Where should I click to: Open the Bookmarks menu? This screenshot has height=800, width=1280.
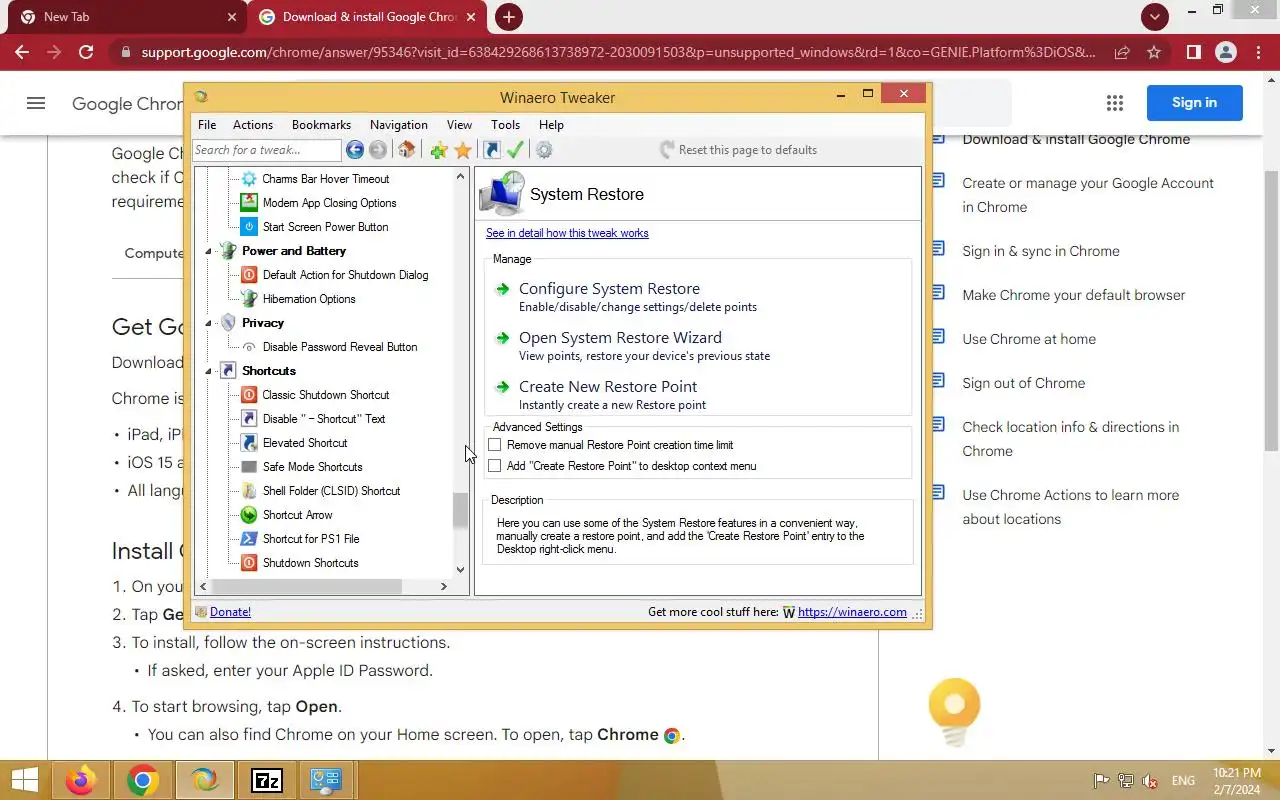tap(321, 125)
